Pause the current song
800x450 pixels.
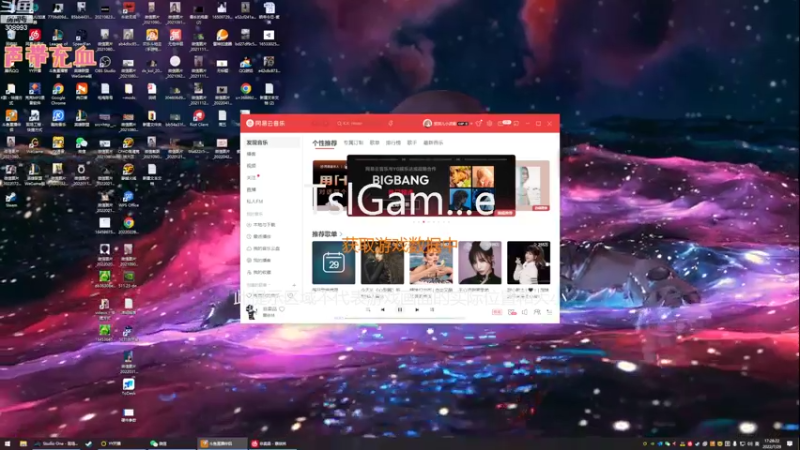point(400,310)
